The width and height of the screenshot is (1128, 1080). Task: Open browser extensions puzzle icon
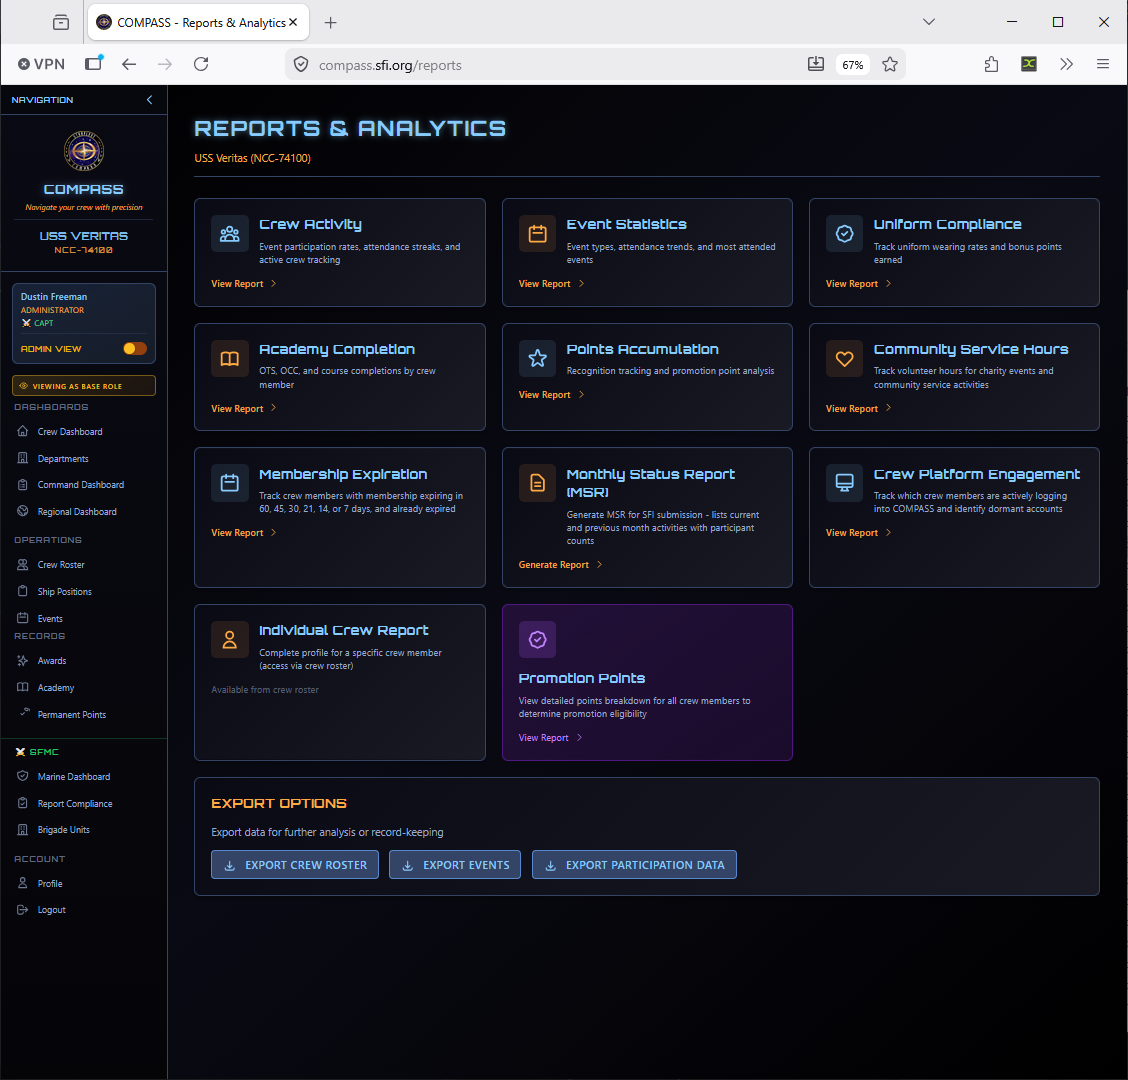[x=991, y=65]
